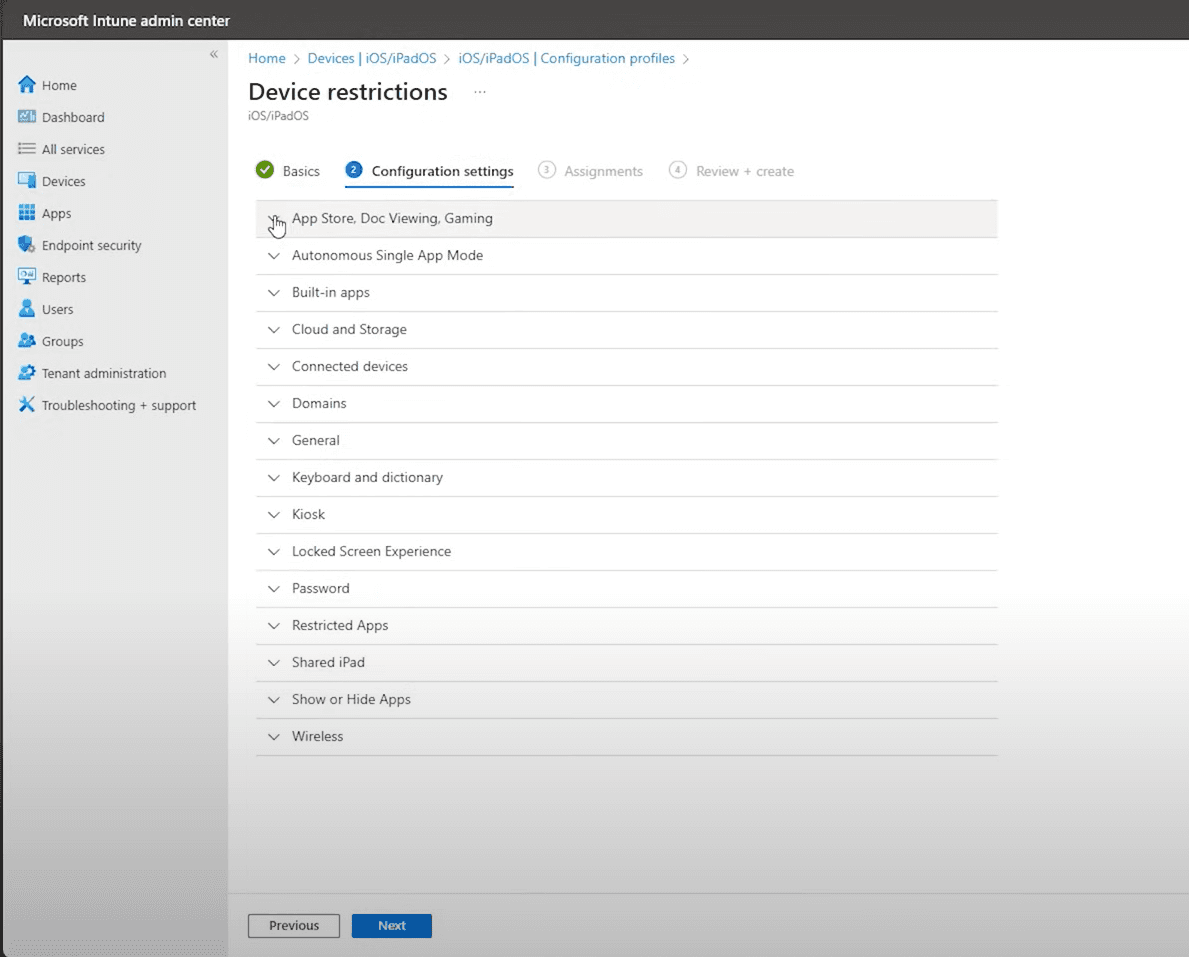Navigate to Devices via sidebar icon
Image resolution: width=1189 pixels, height=957 pixels.
[x=62, y=181]
